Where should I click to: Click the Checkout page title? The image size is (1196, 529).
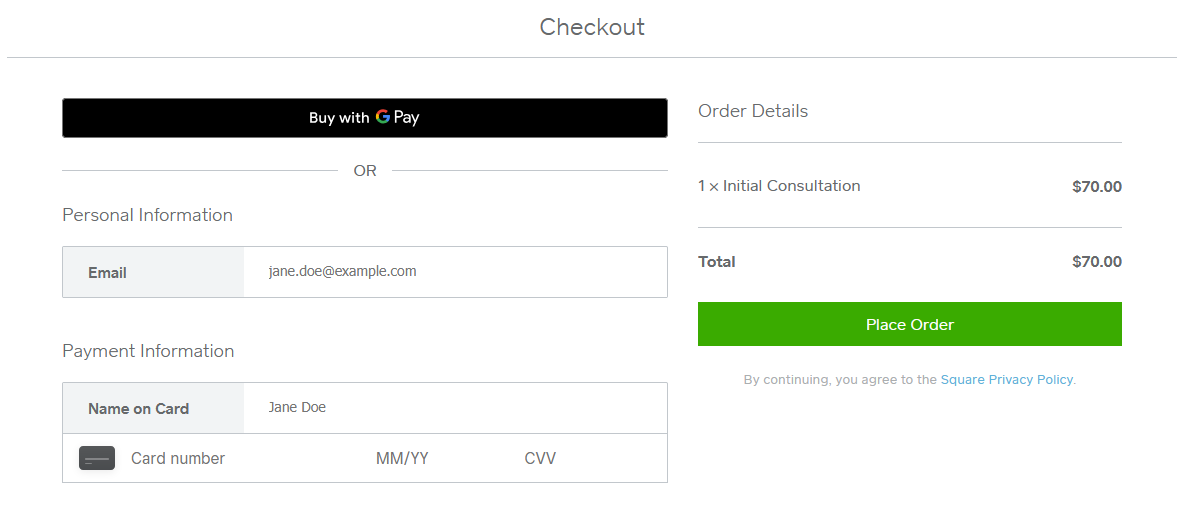pyautogui.click(x=592, y=27)
